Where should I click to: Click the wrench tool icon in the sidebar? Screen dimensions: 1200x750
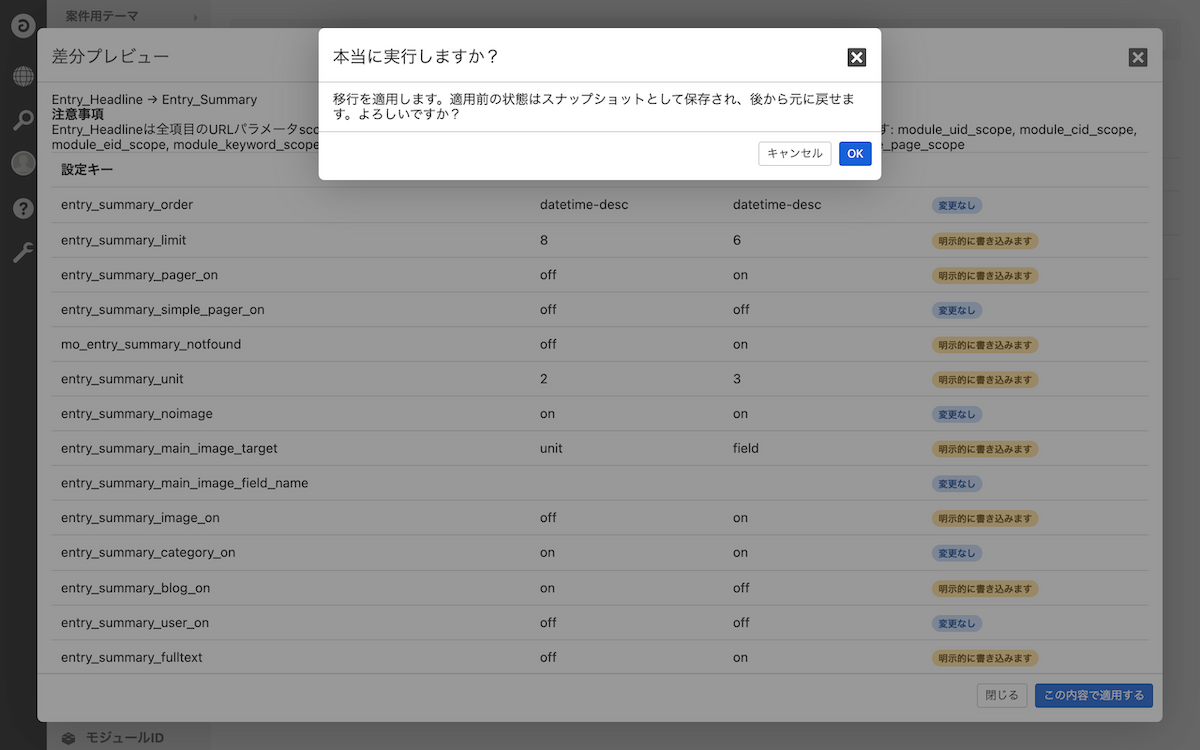point(23,253)
